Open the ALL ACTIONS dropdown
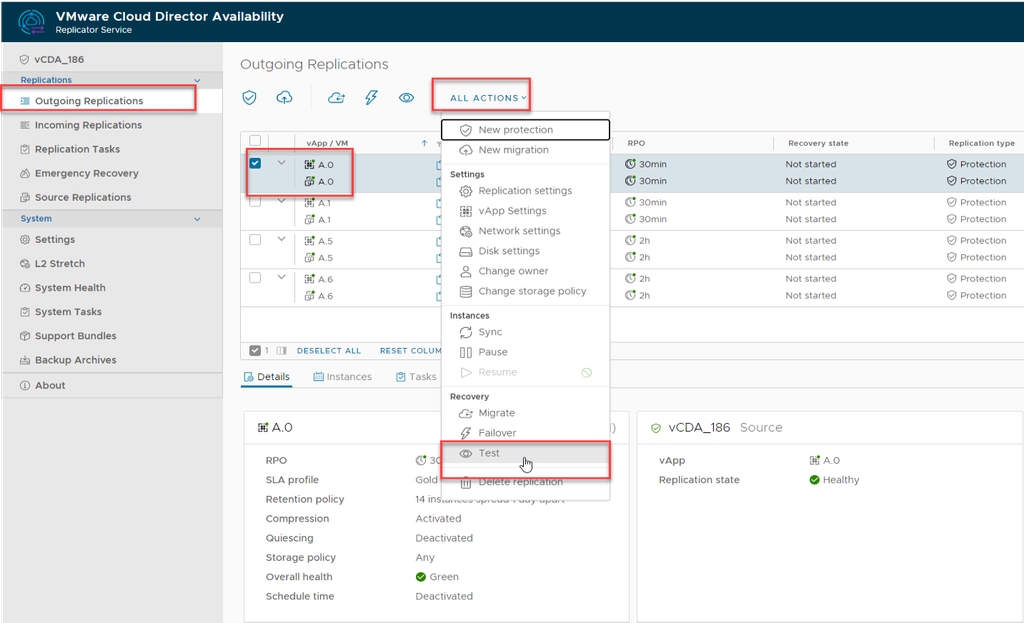 (x=487, y=98)
